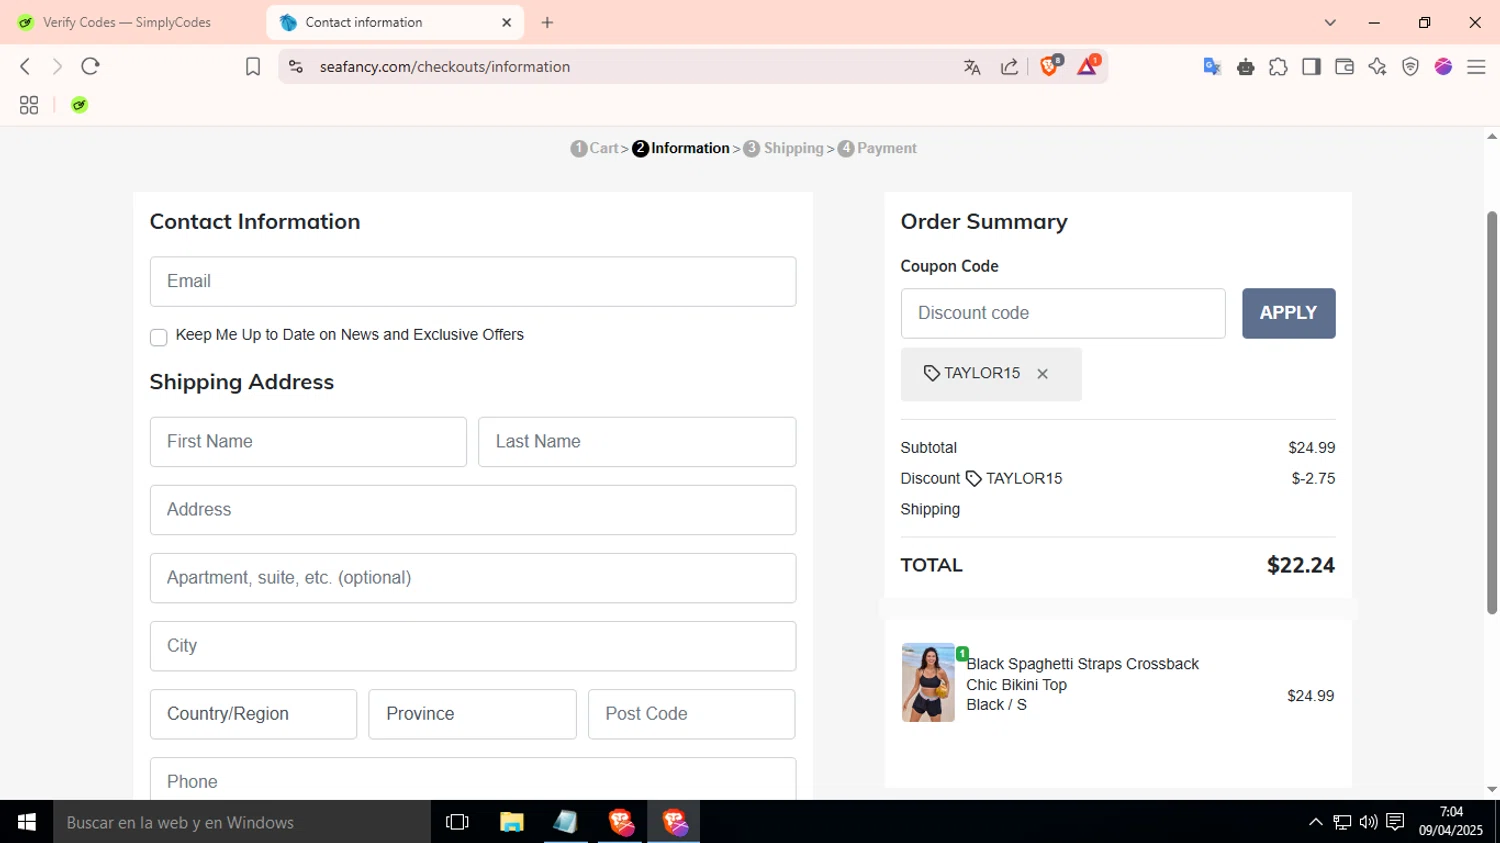Open the notification center icon
This screenshot has width=1500, height=843.
pos(1395,822)
